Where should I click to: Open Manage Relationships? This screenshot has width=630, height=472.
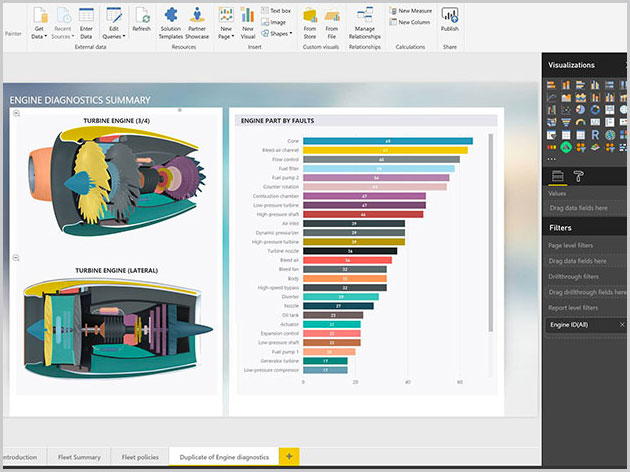[x=364, y=20]
